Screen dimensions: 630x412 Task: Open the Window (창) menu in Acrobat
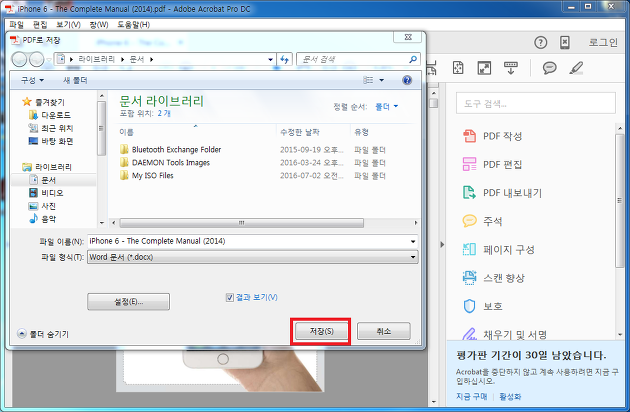coord(99,25)
